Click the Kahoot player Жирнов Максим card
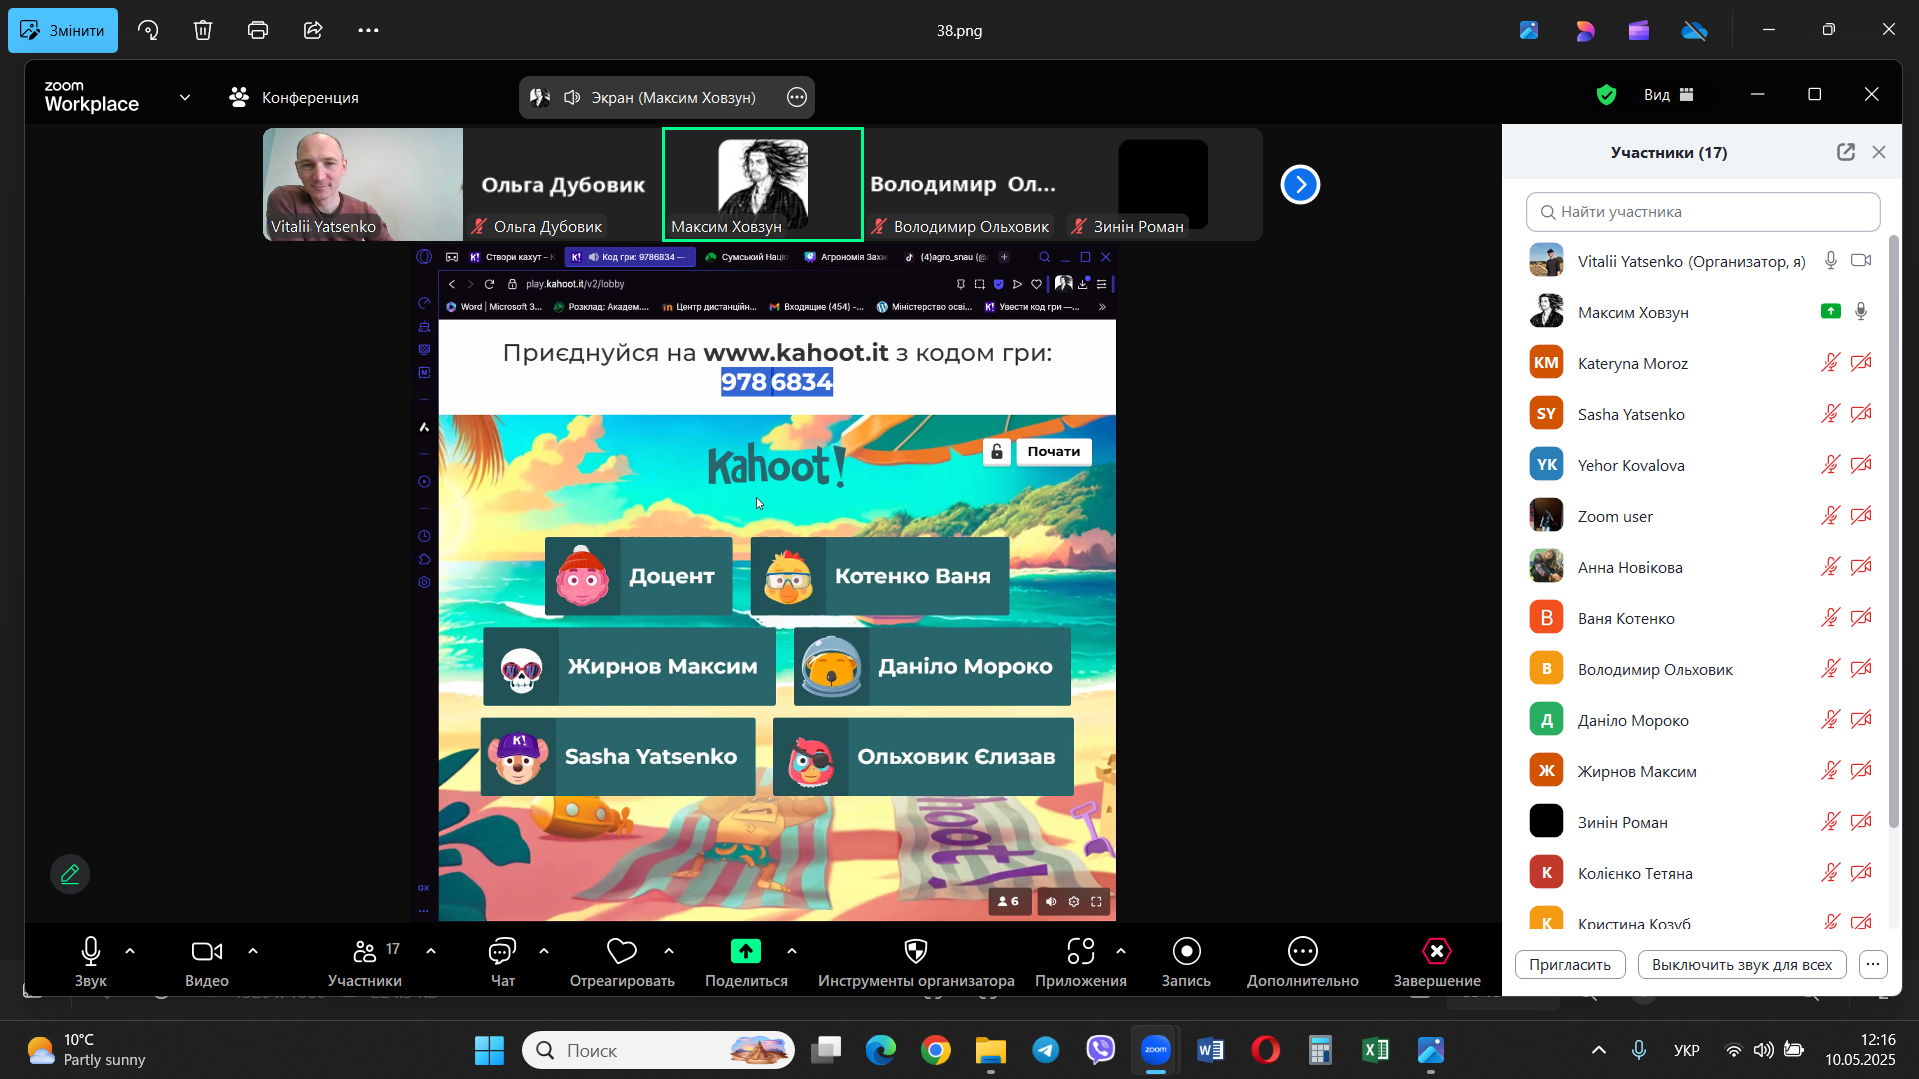 click(x=630, y=666)
